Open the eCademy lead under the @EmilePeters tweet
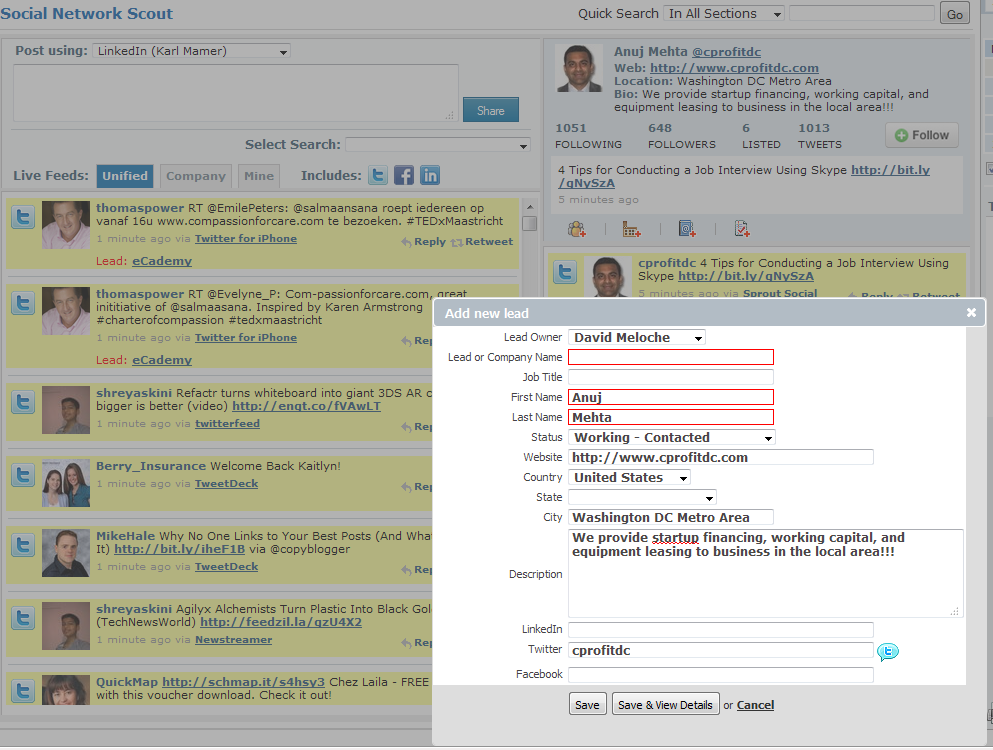 click(161, 261)
